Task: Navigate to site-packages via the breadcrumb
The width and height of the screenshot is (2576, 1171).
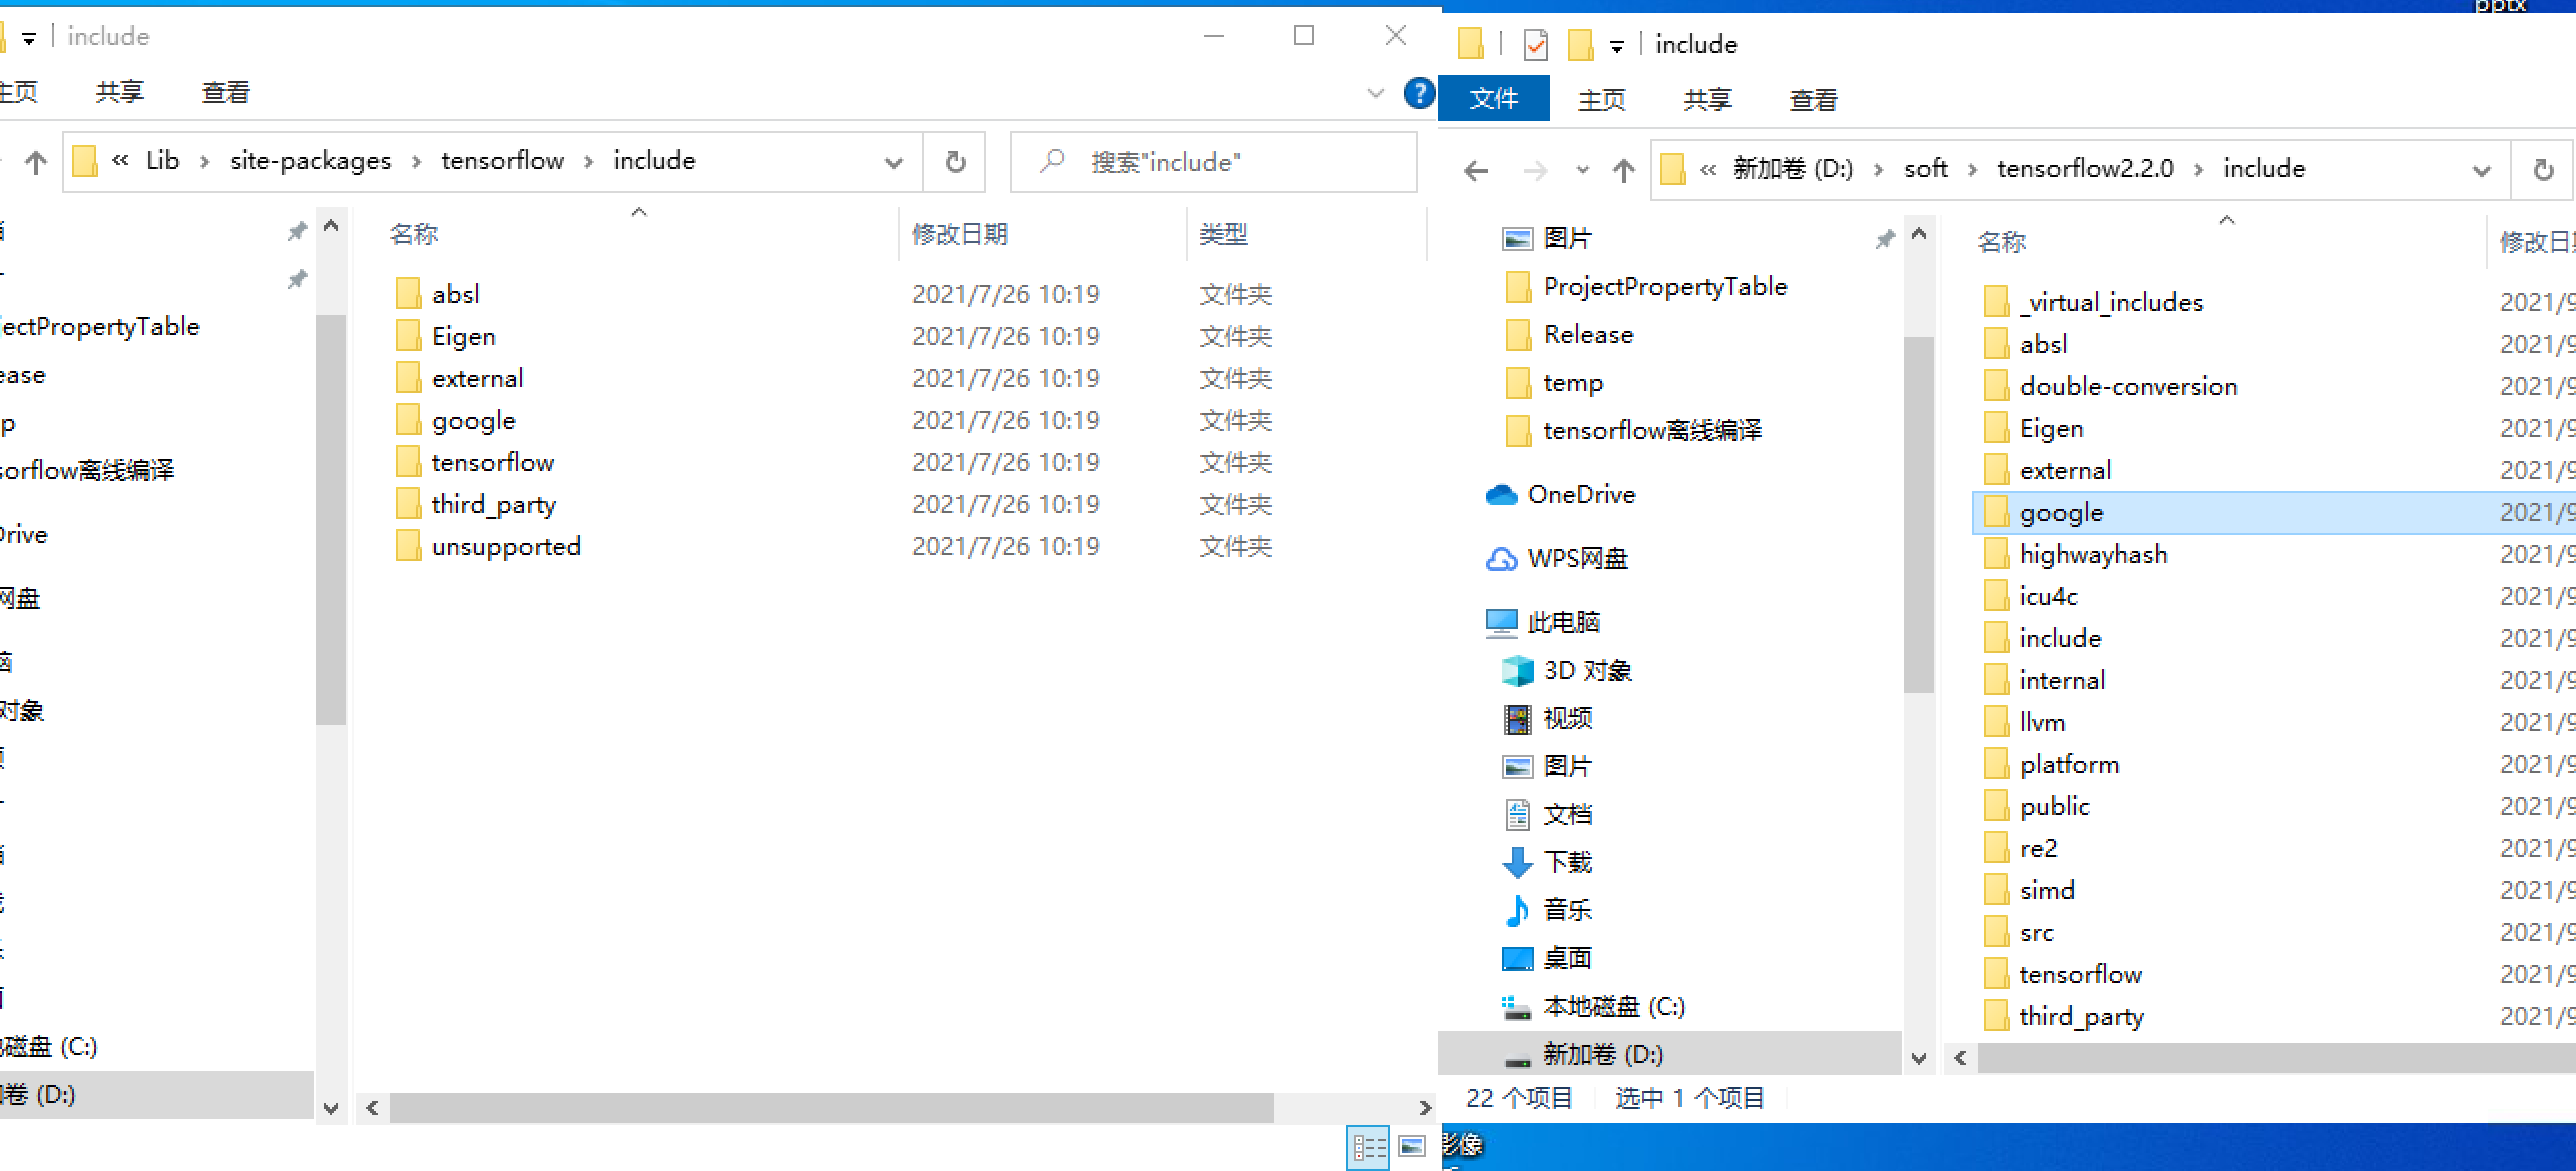Action: (310, 161)
